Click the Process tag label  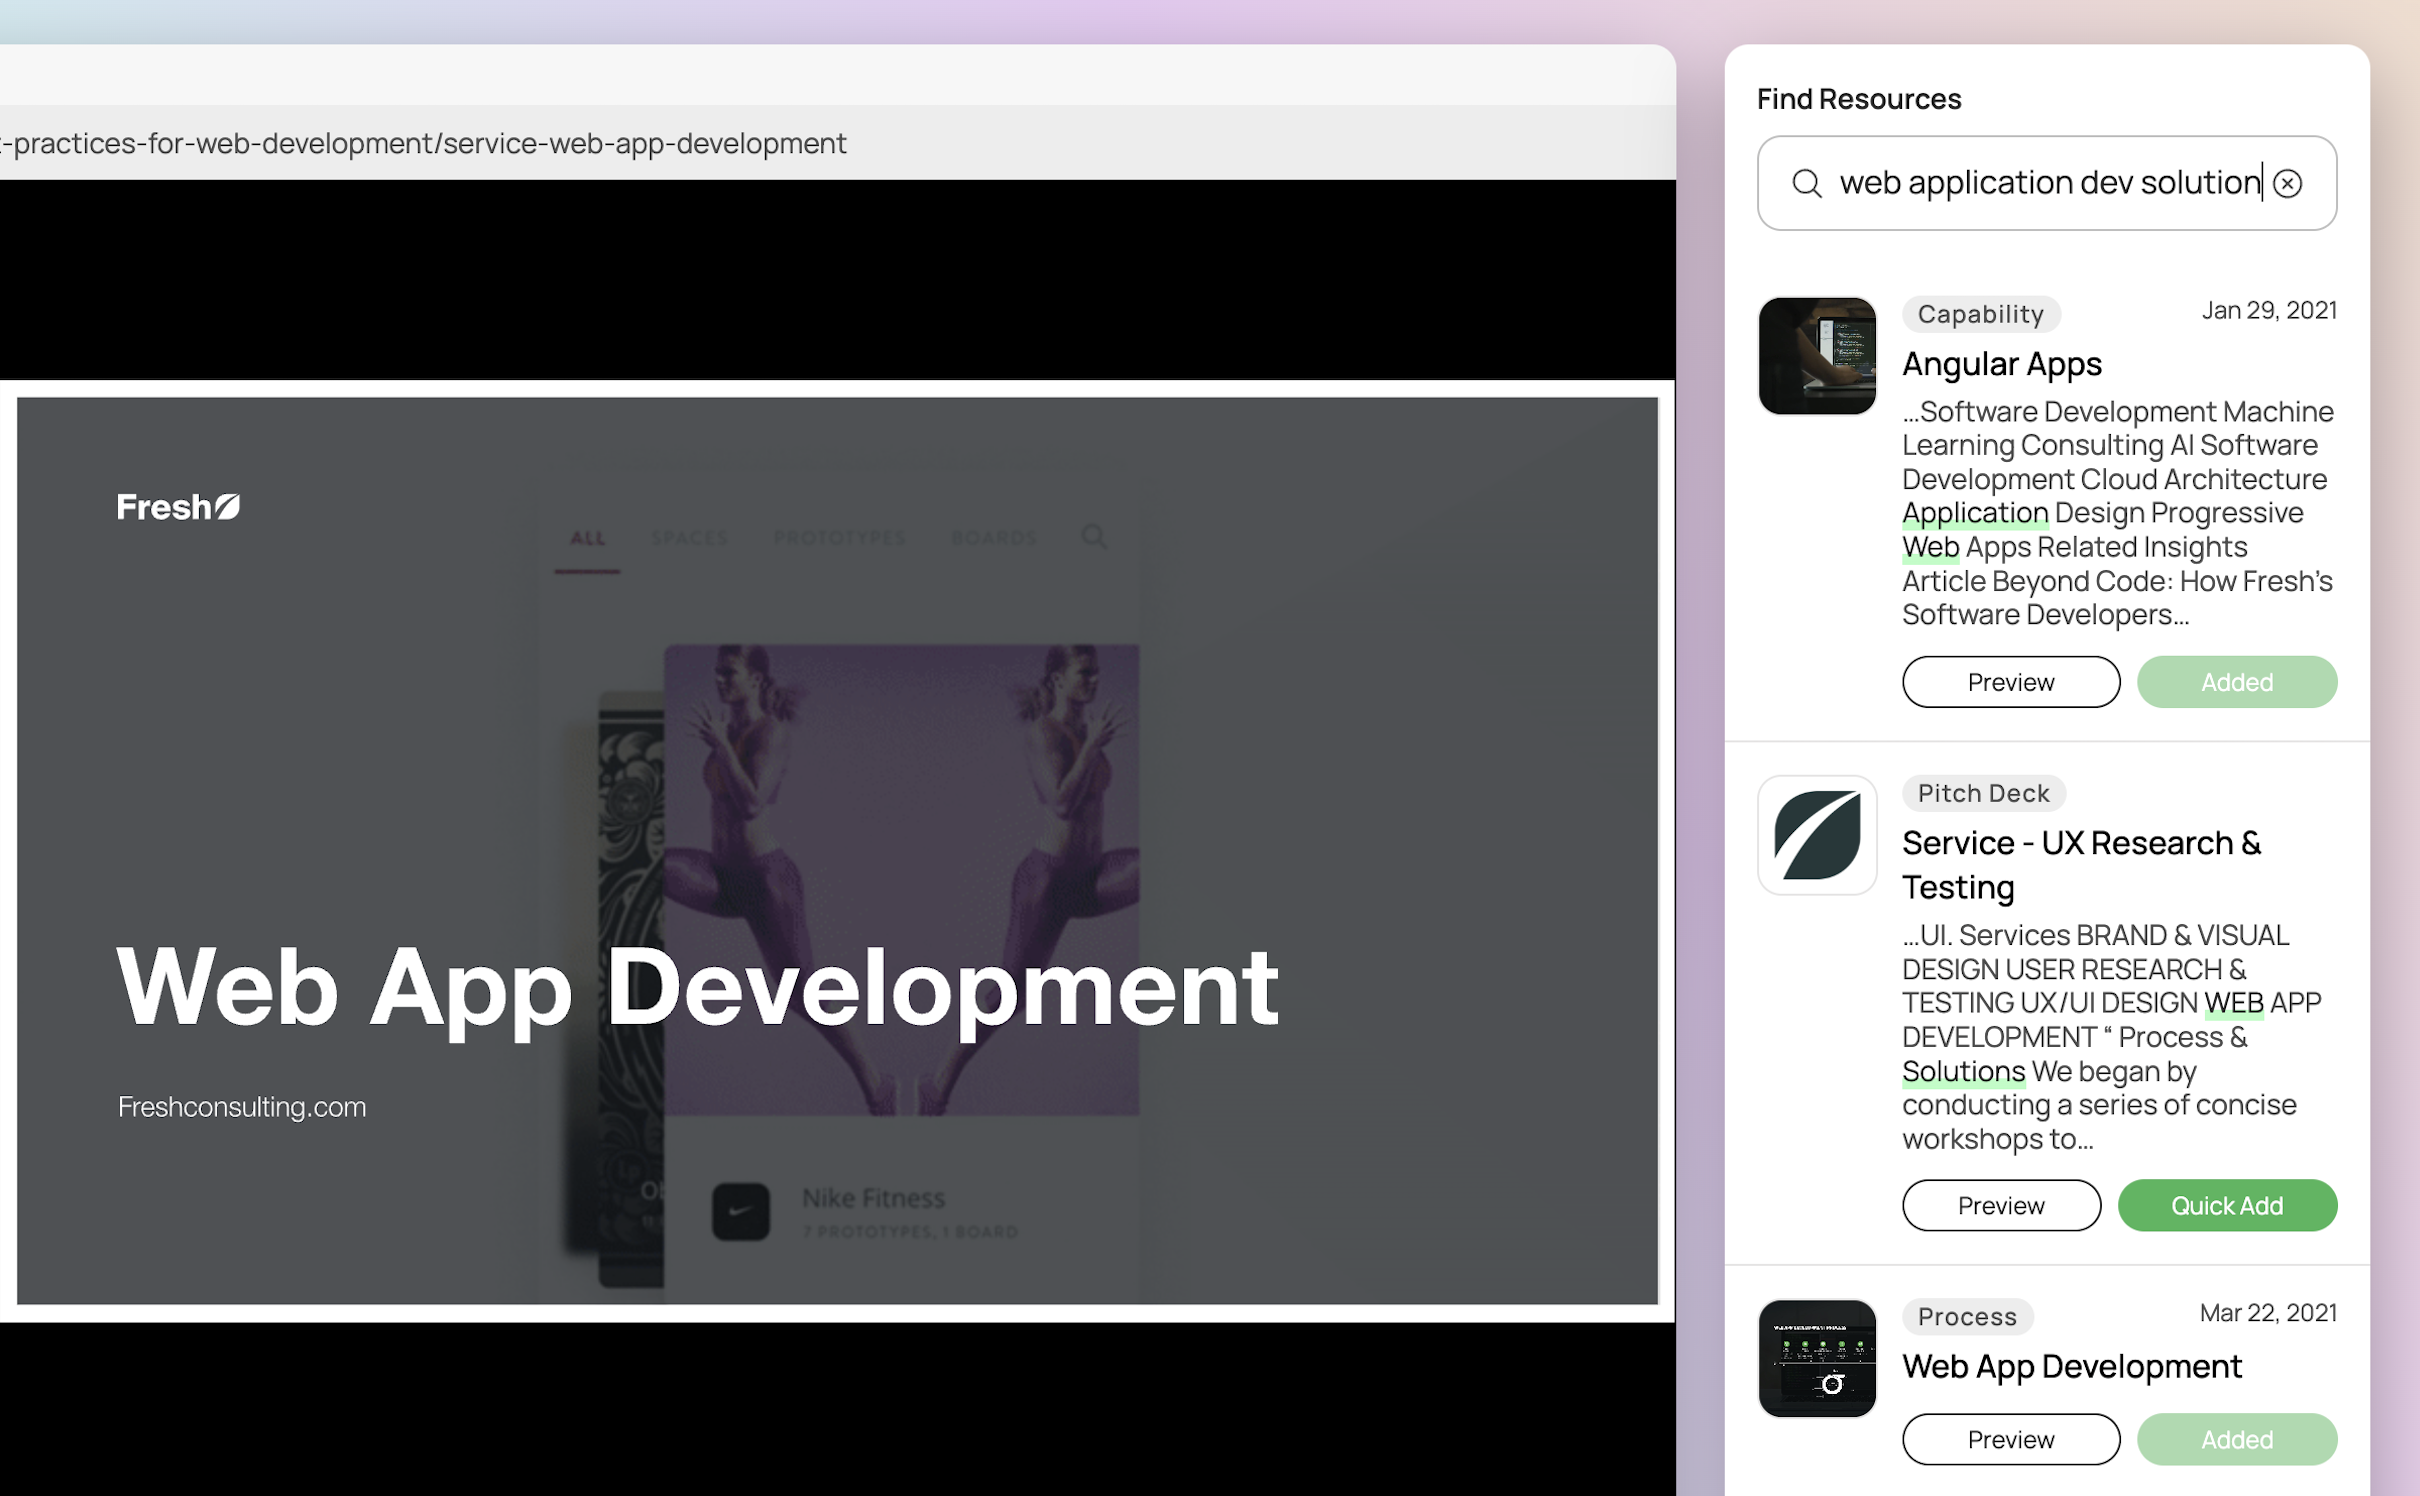pyautogui.click(x=1966, y=1316)
